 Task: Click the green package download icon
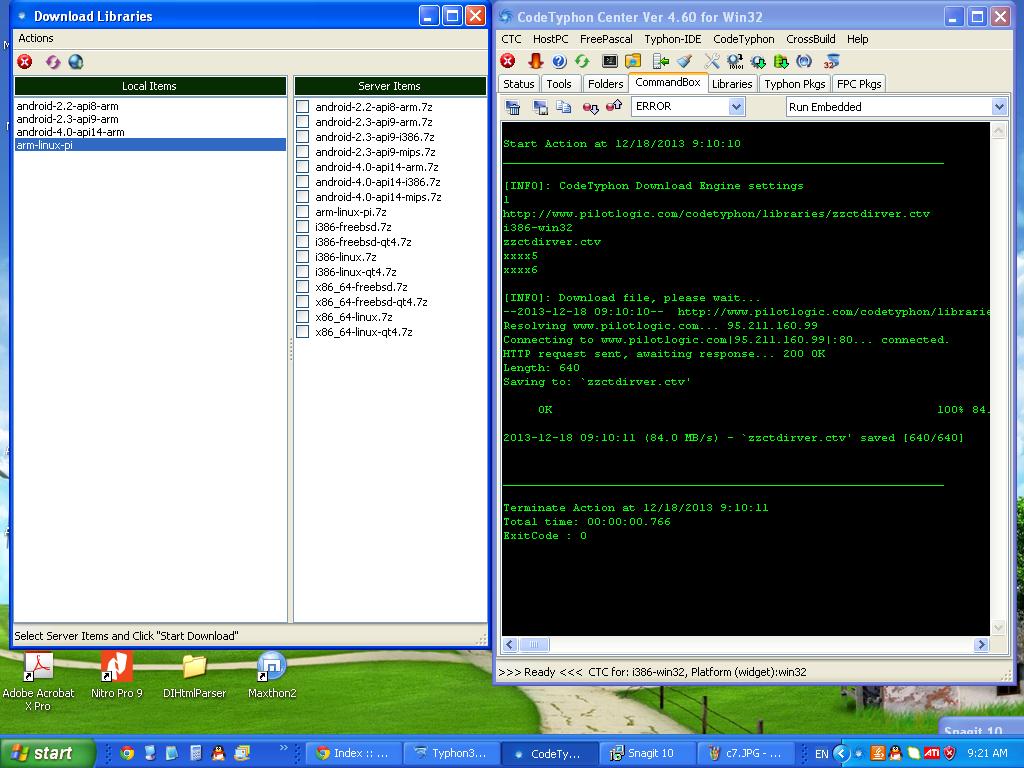(781, 61)
